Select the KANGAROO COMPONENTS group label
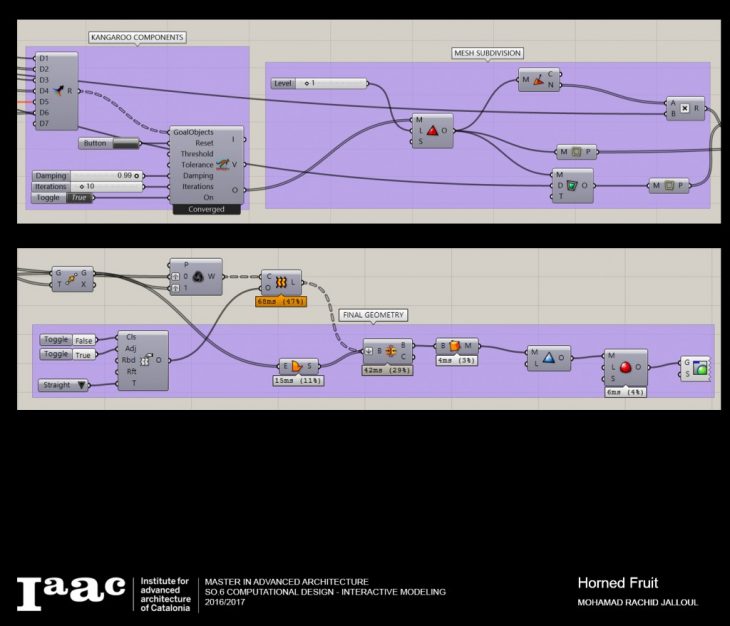730x626 pixels. 136,38
